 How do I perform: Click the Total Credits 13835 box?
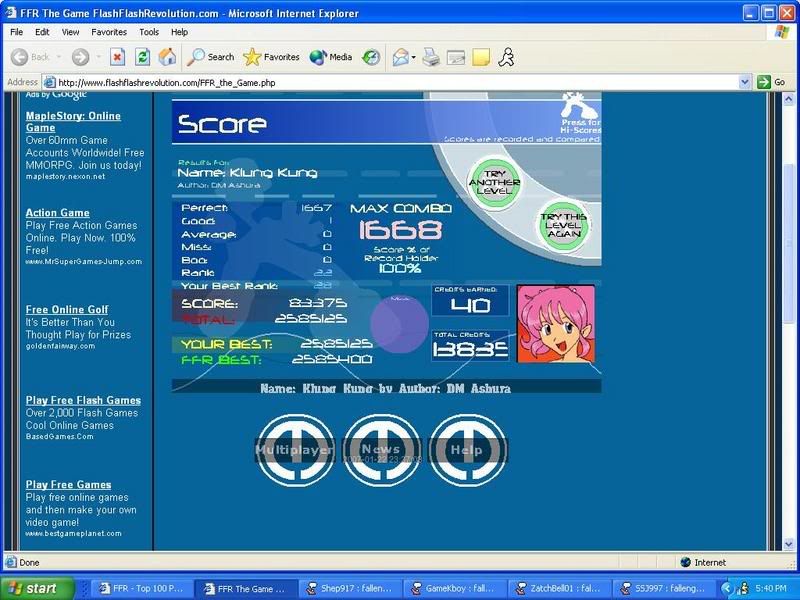(x=470, y=345)
